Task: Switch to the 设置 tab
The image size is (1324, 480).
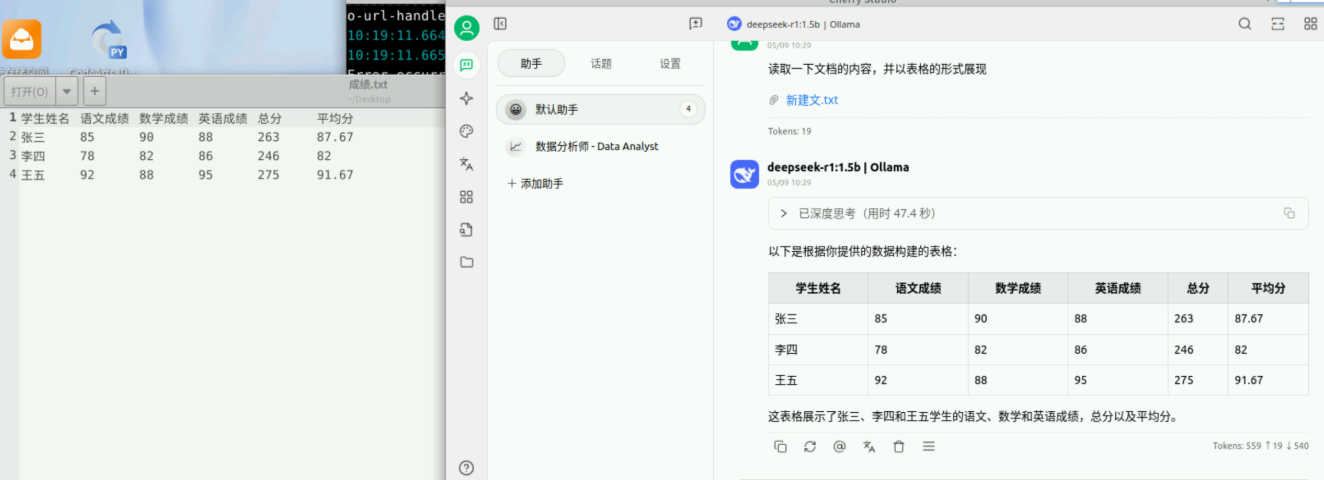Action: point(670,63)
